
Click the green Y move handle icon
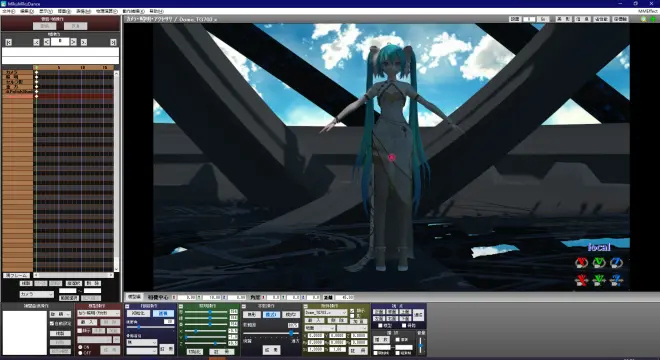coord(599,280)
